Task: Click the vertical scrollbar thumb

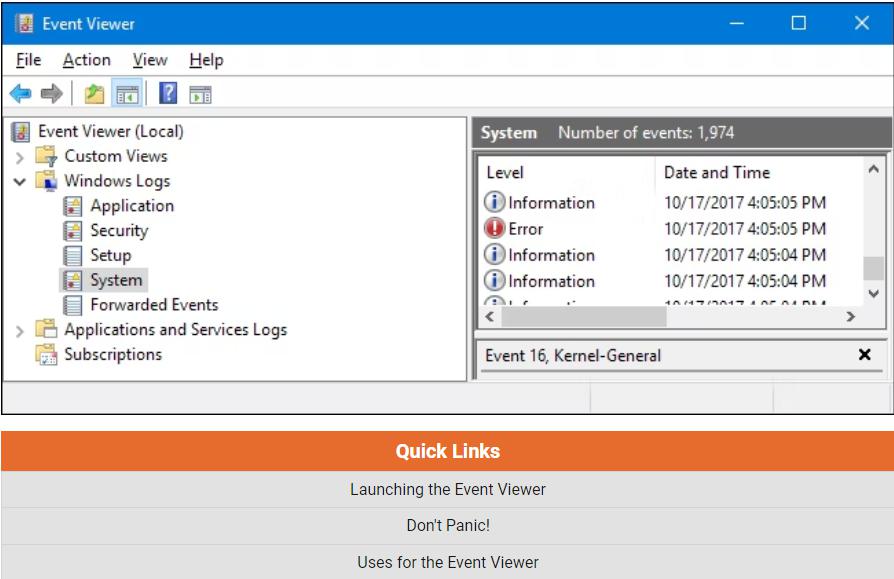Action: 873,268
